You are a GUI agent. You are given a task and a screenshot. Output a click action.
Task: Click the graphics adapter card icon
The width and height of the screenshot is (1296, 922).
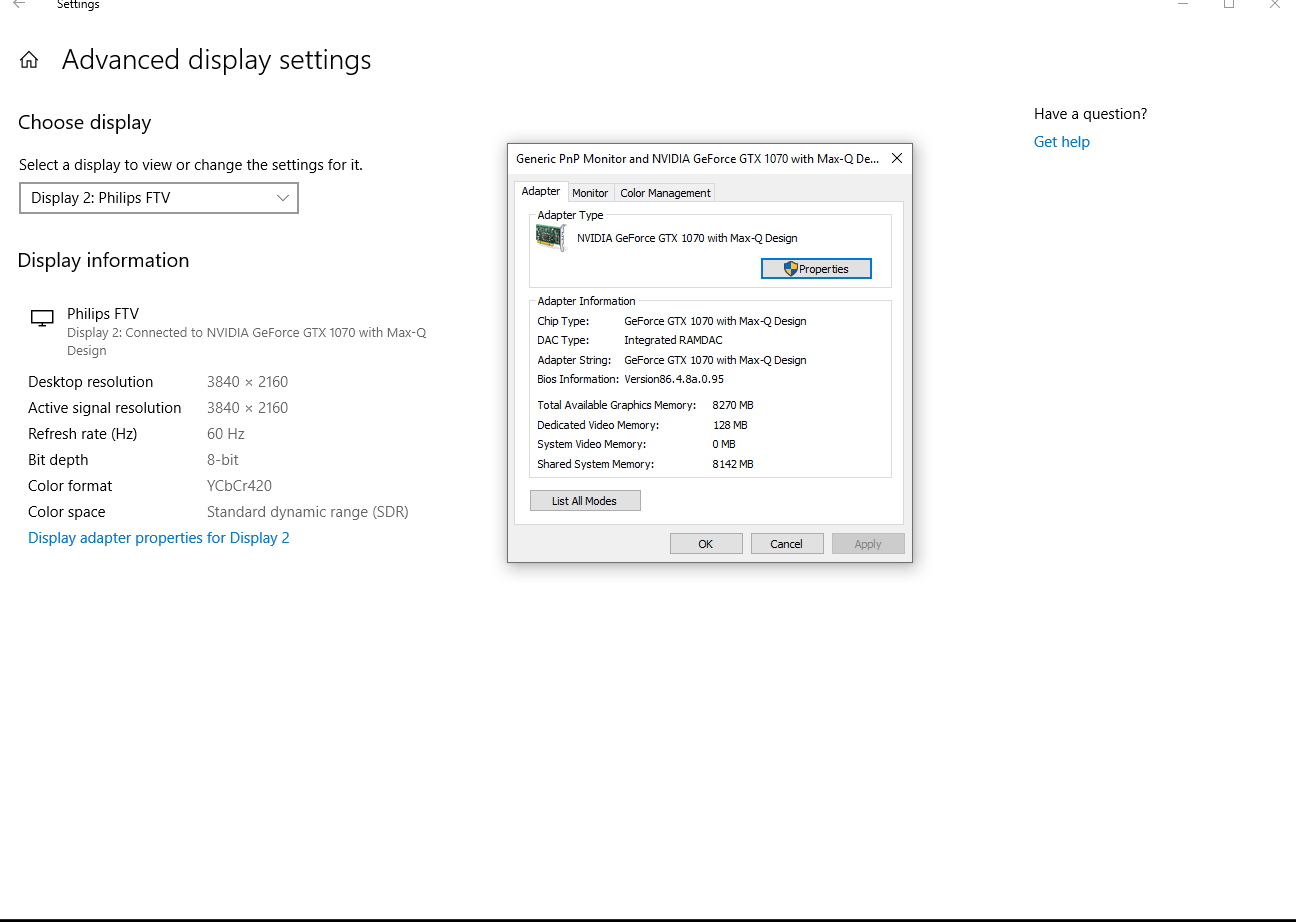(550, 238)
